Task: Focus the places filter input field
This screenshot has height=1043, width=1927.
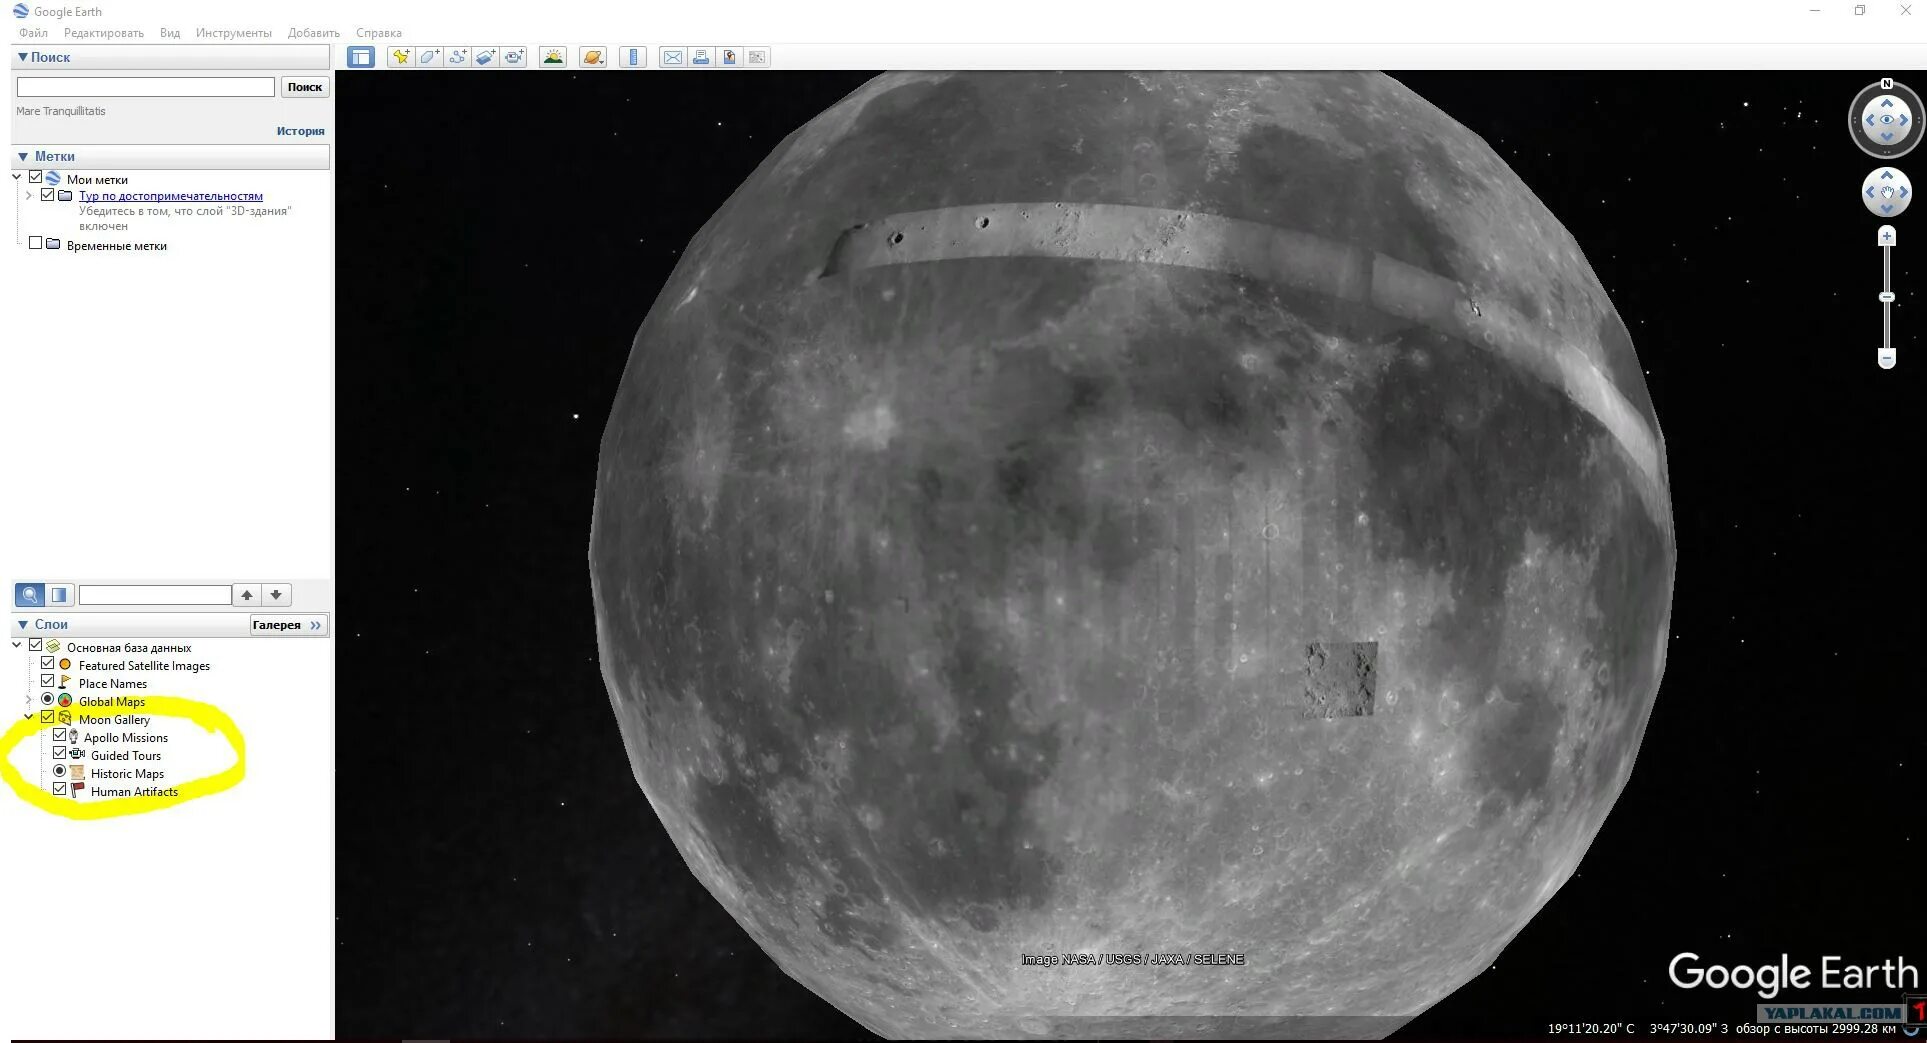Action: point(155,595)
